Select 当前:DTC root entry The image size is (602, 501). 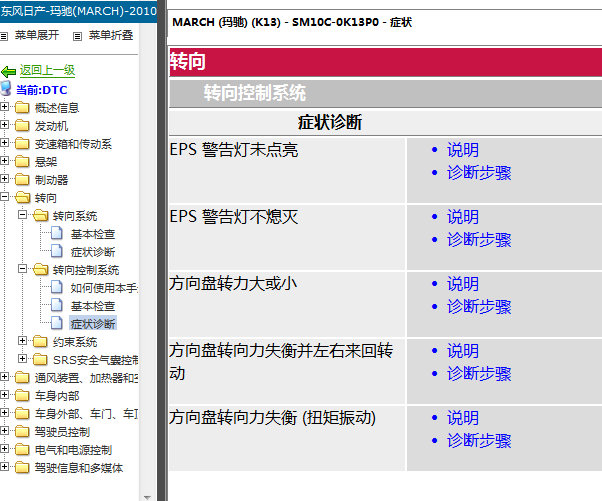(x=41, y=90)
